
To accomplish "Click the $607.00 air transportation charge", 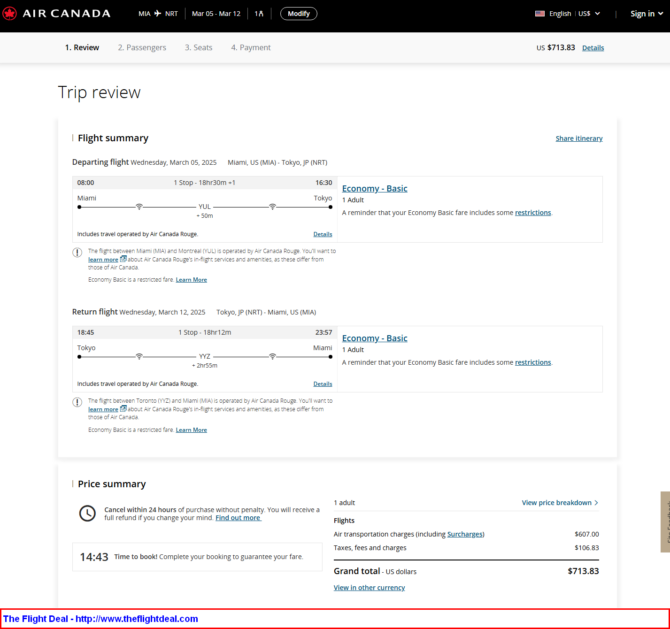I will coord(587,534).
